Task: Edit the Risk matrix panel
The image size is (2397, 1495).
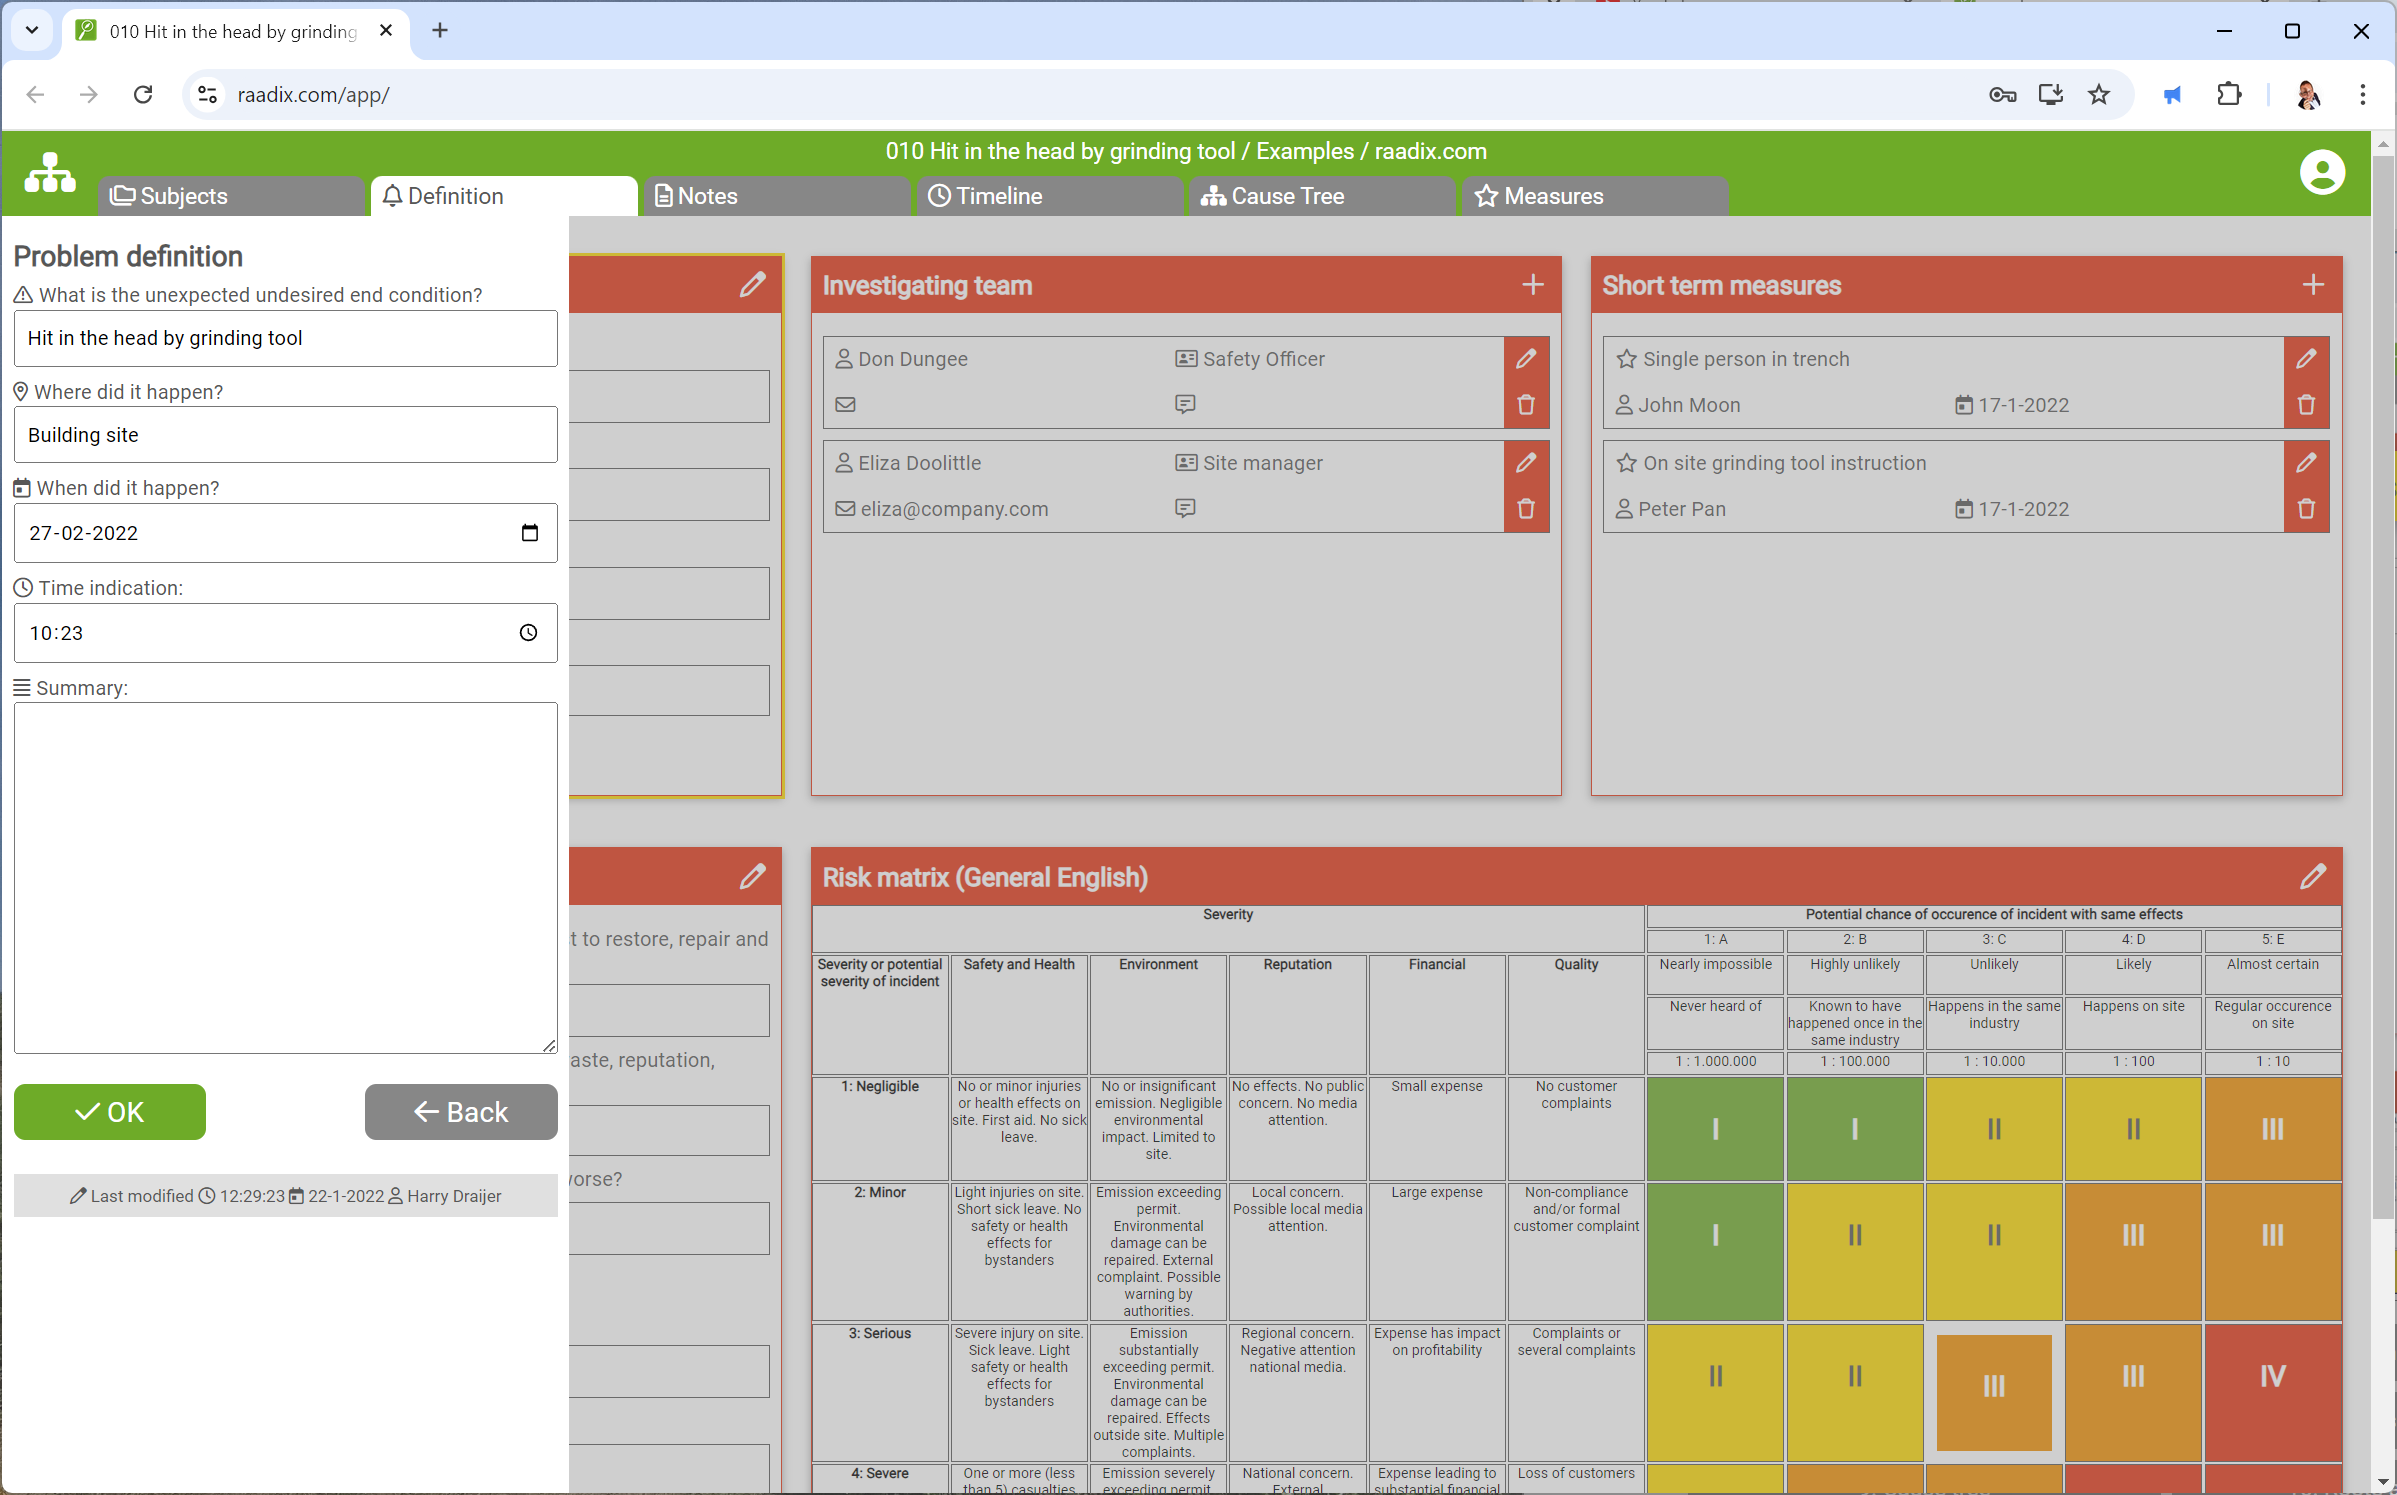Action: 2312,877
